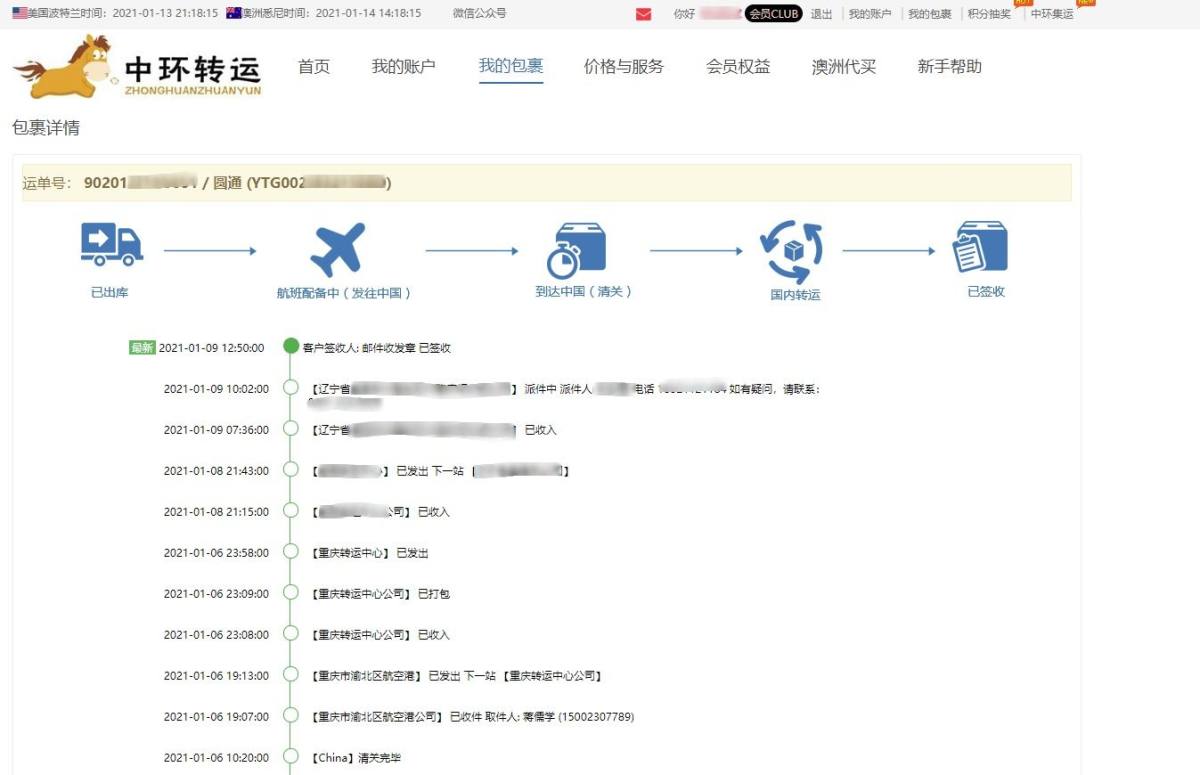Click the text 【重庆转运中心】 已发出
Viewport: 1200px width, 775px height.
point(370,553)
